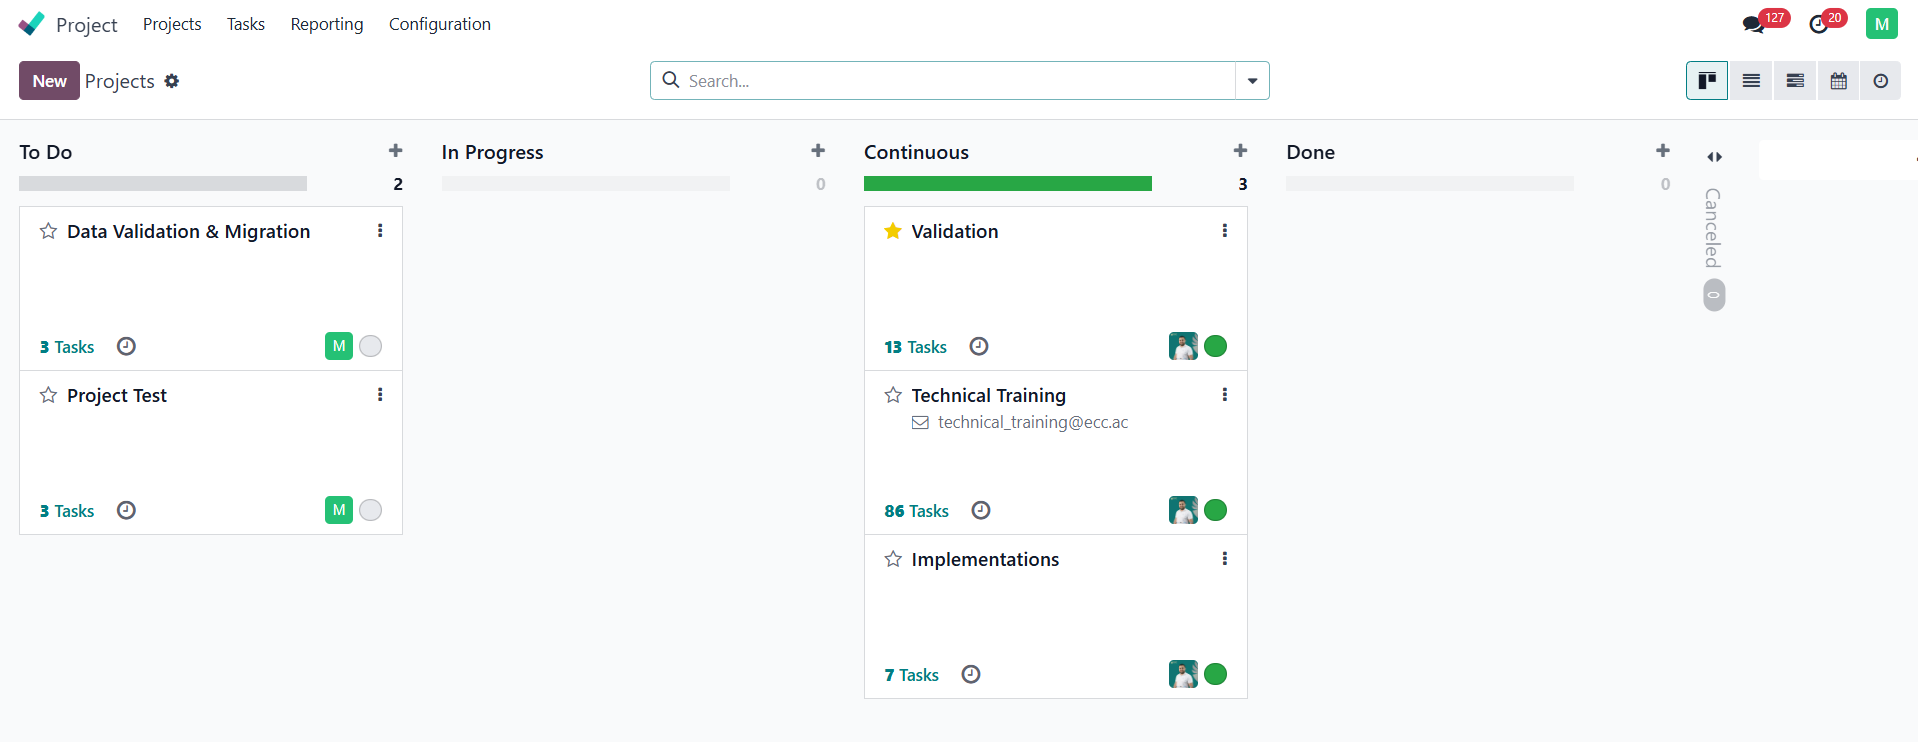Star the Technical Training project
This screenshot has width=1918, height=742.
893,395
